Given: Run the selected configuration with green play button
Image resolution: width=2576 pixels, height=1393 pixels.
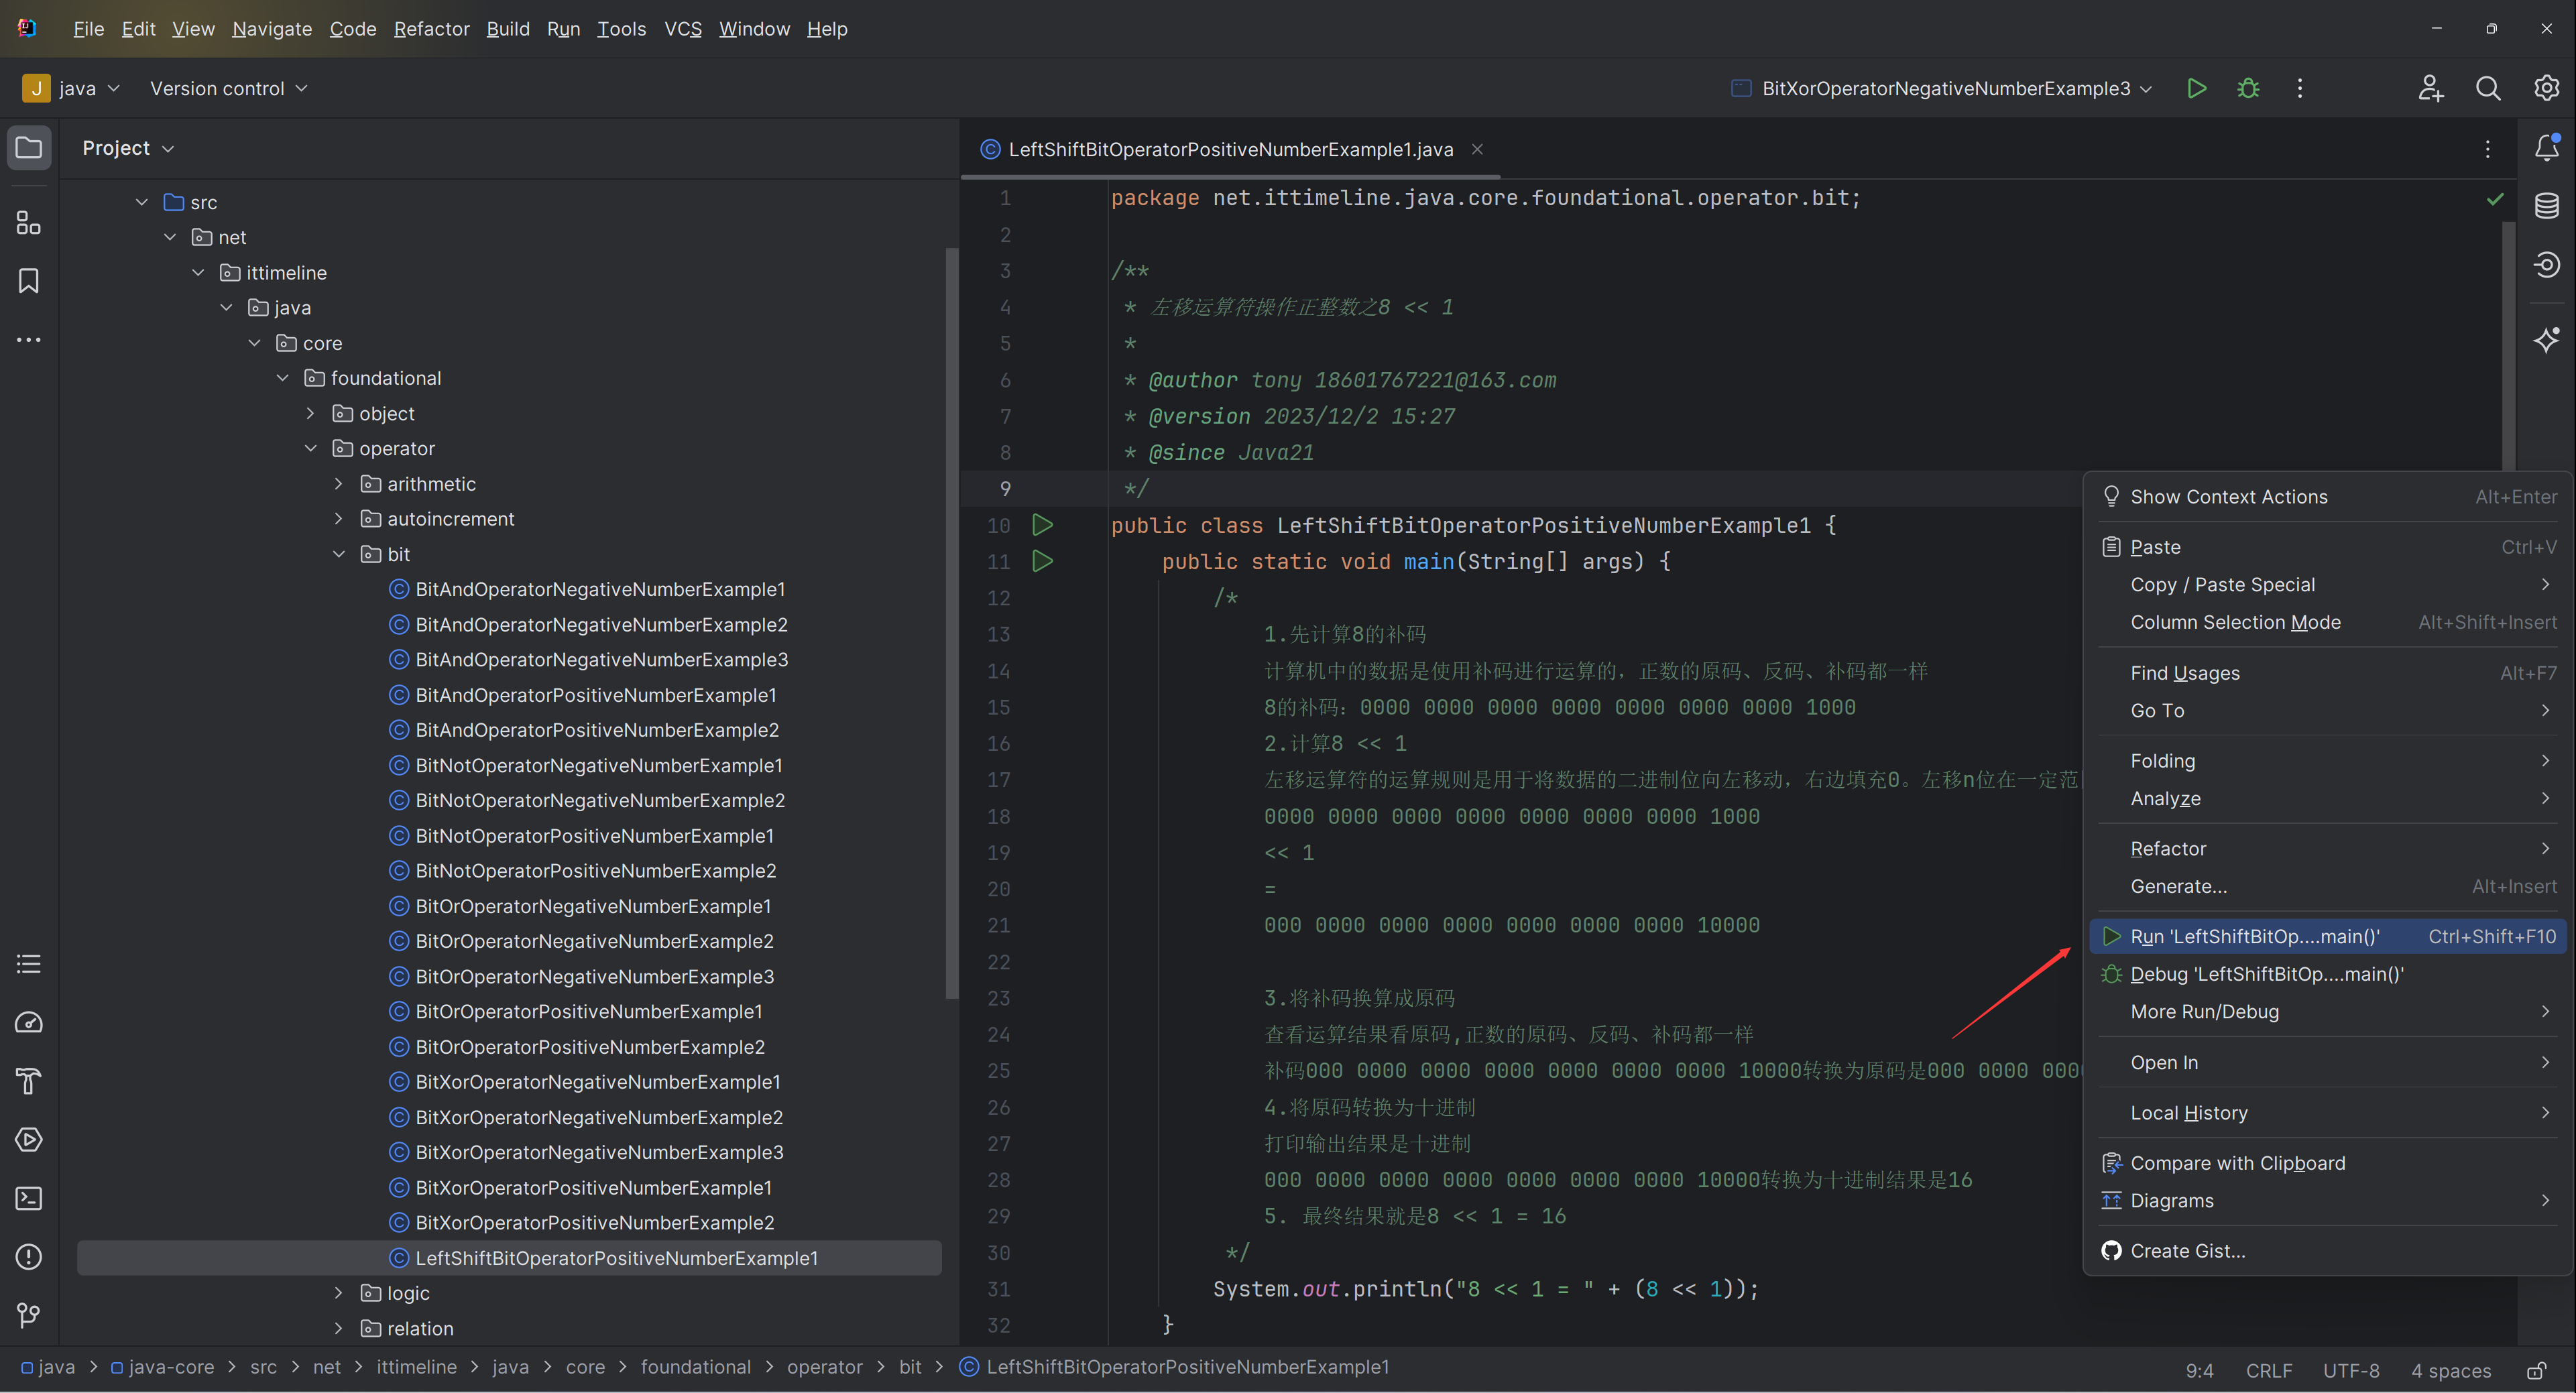Looking at the screenshot, I should coord(2197,89).
